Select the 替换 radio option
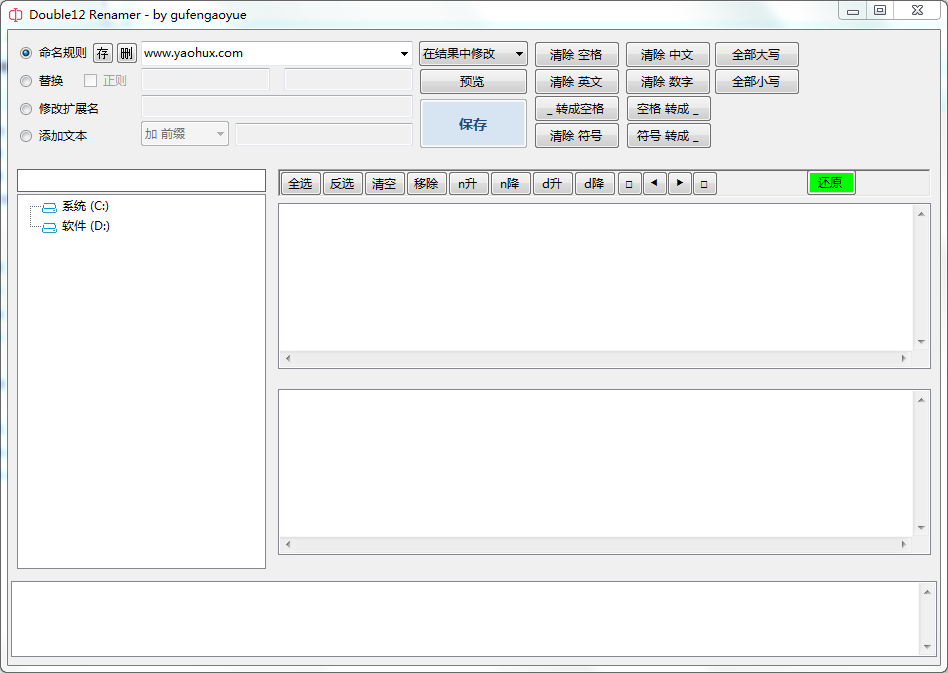 point(27,81)
